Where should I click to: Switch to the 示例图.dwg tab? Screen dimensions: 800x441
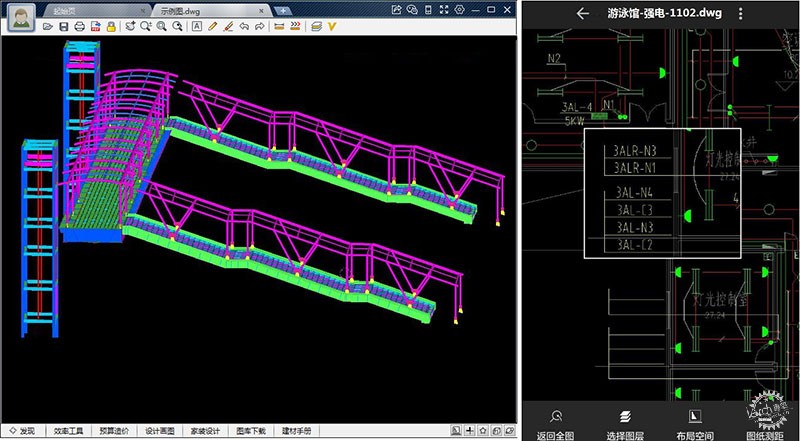coord(210,11)
